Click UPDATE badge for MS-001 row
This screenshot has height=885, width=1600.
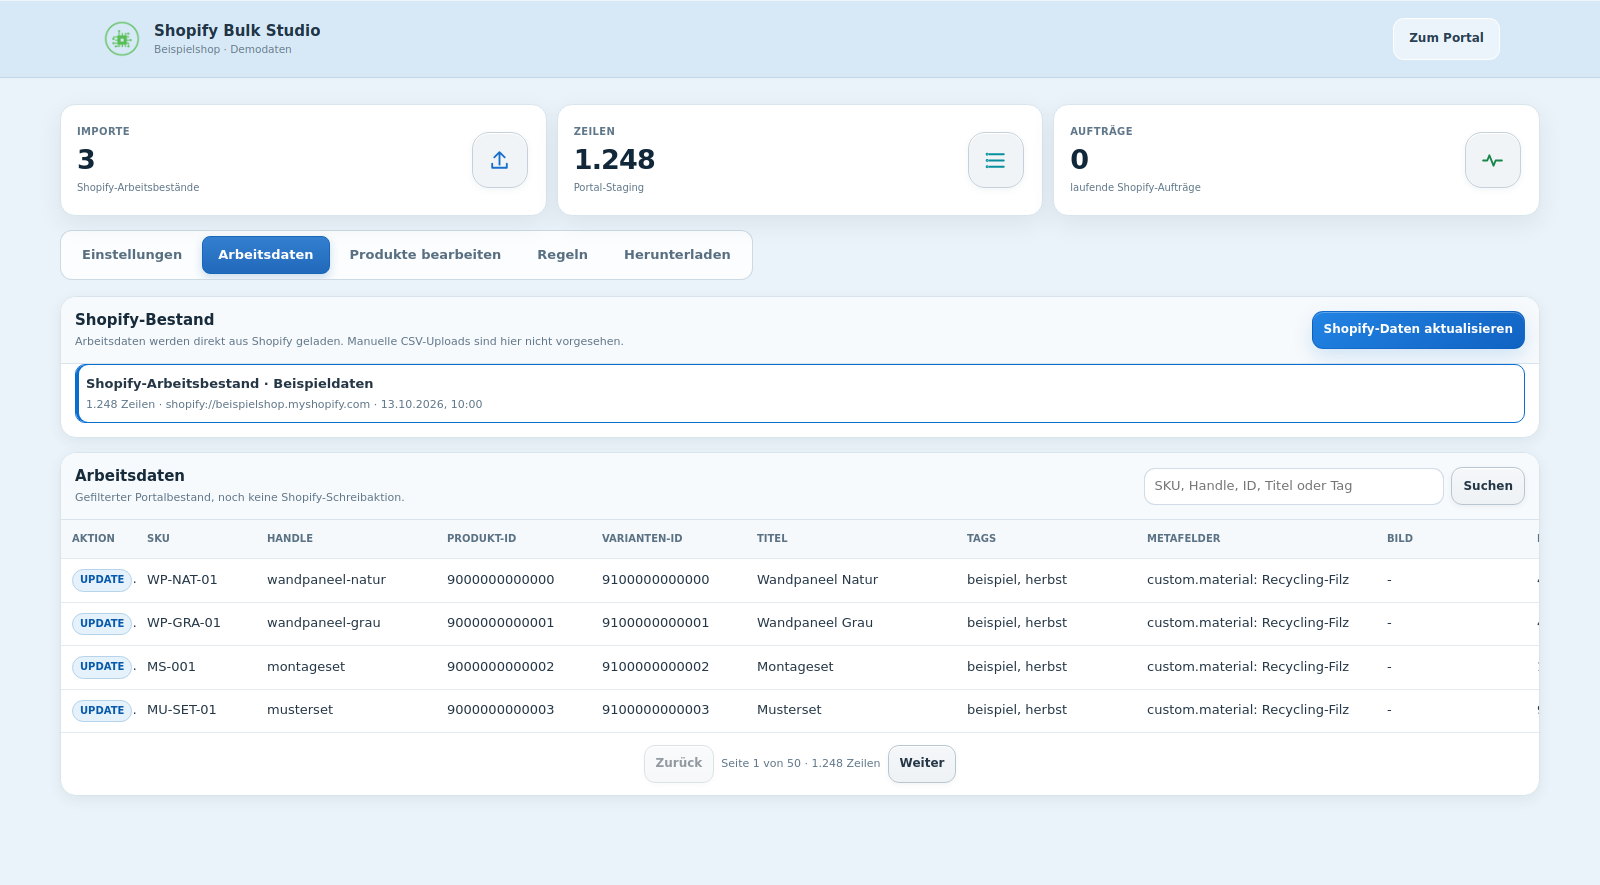102,667
